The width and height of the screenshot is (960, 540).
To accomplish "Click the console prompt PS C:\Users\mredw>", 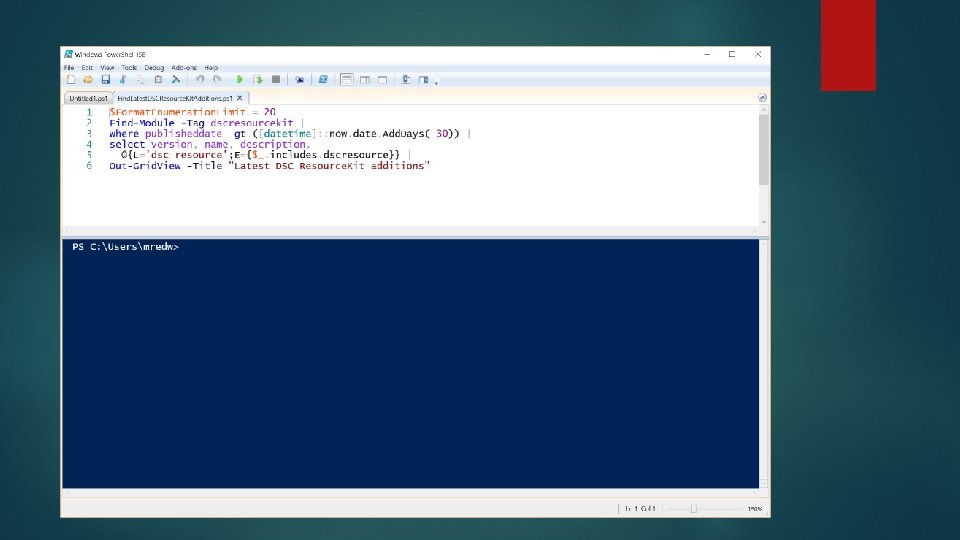I will click(126, 247).
